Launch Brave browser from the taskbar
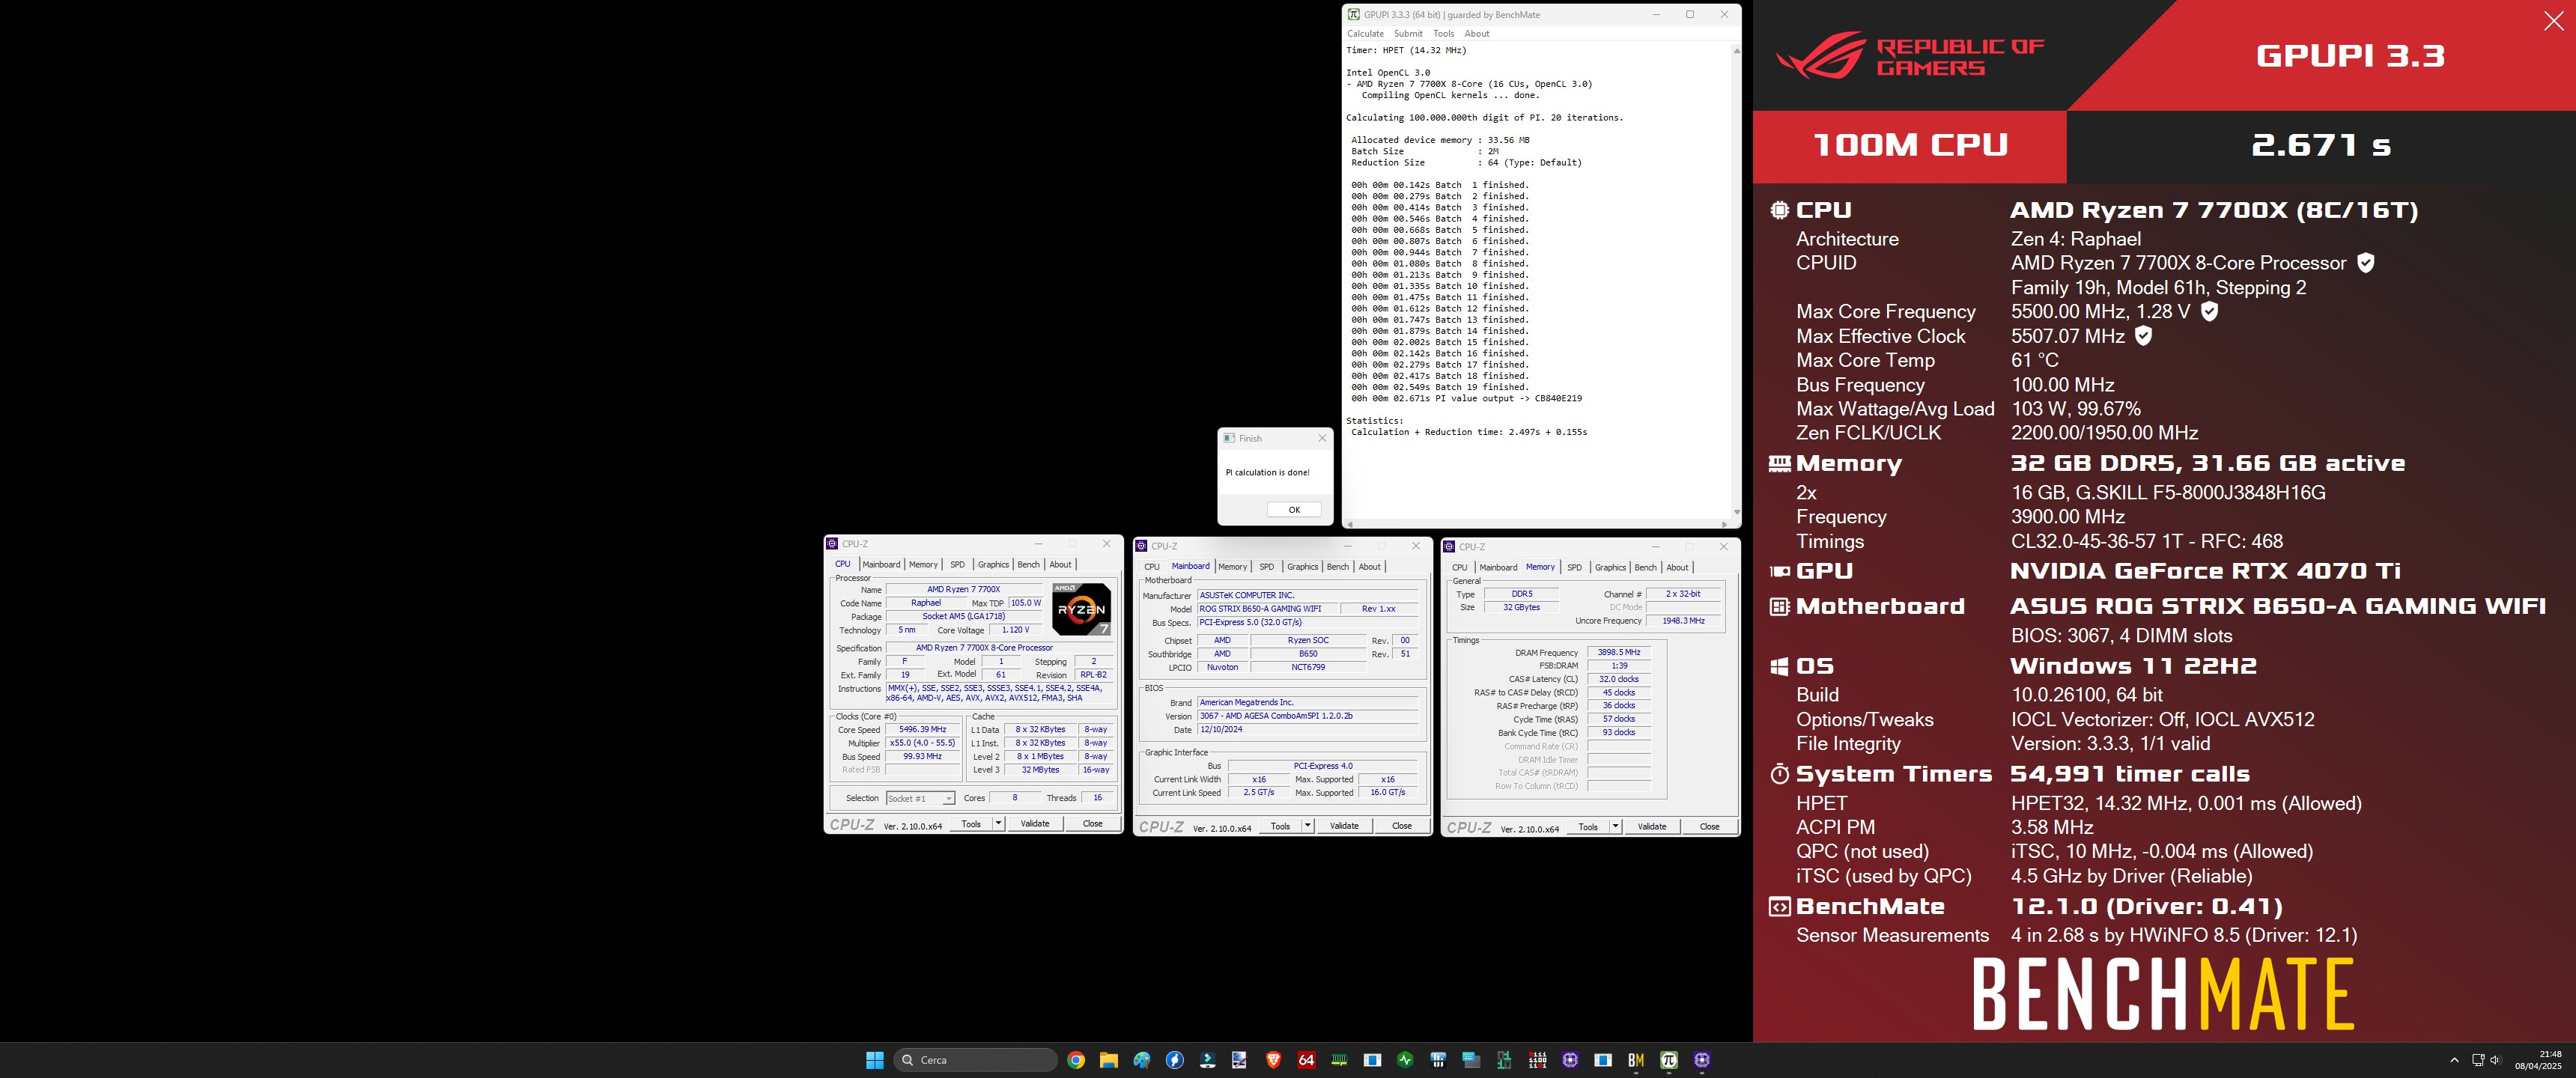The width and height of the screenshot is (2576, 1078). click(x=1273, y=1060)
